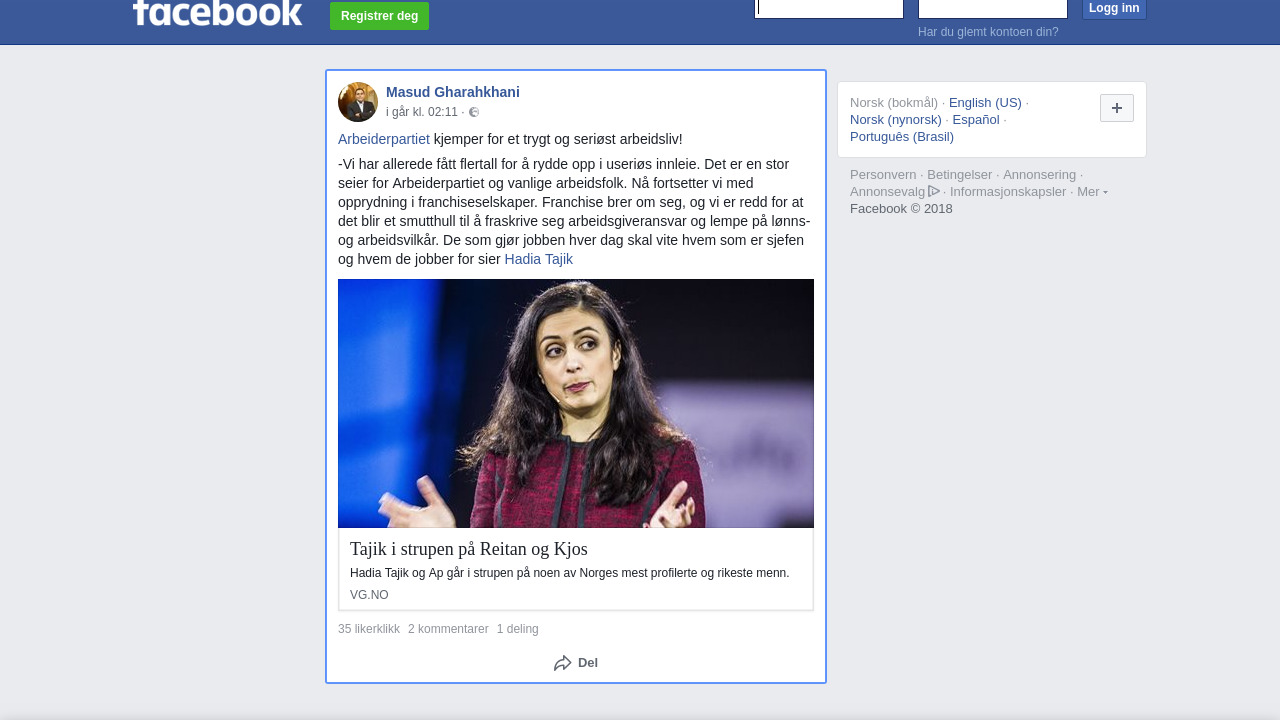Focus the email login input field

(x=829, y=9)
